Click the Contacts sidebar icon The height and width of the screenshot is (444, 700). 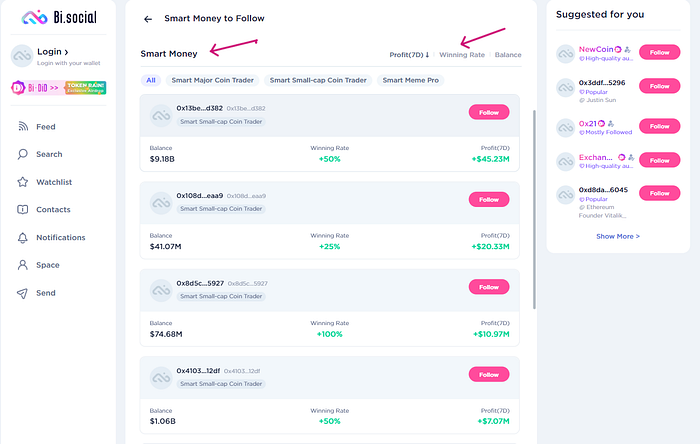[x=23, y=210]
